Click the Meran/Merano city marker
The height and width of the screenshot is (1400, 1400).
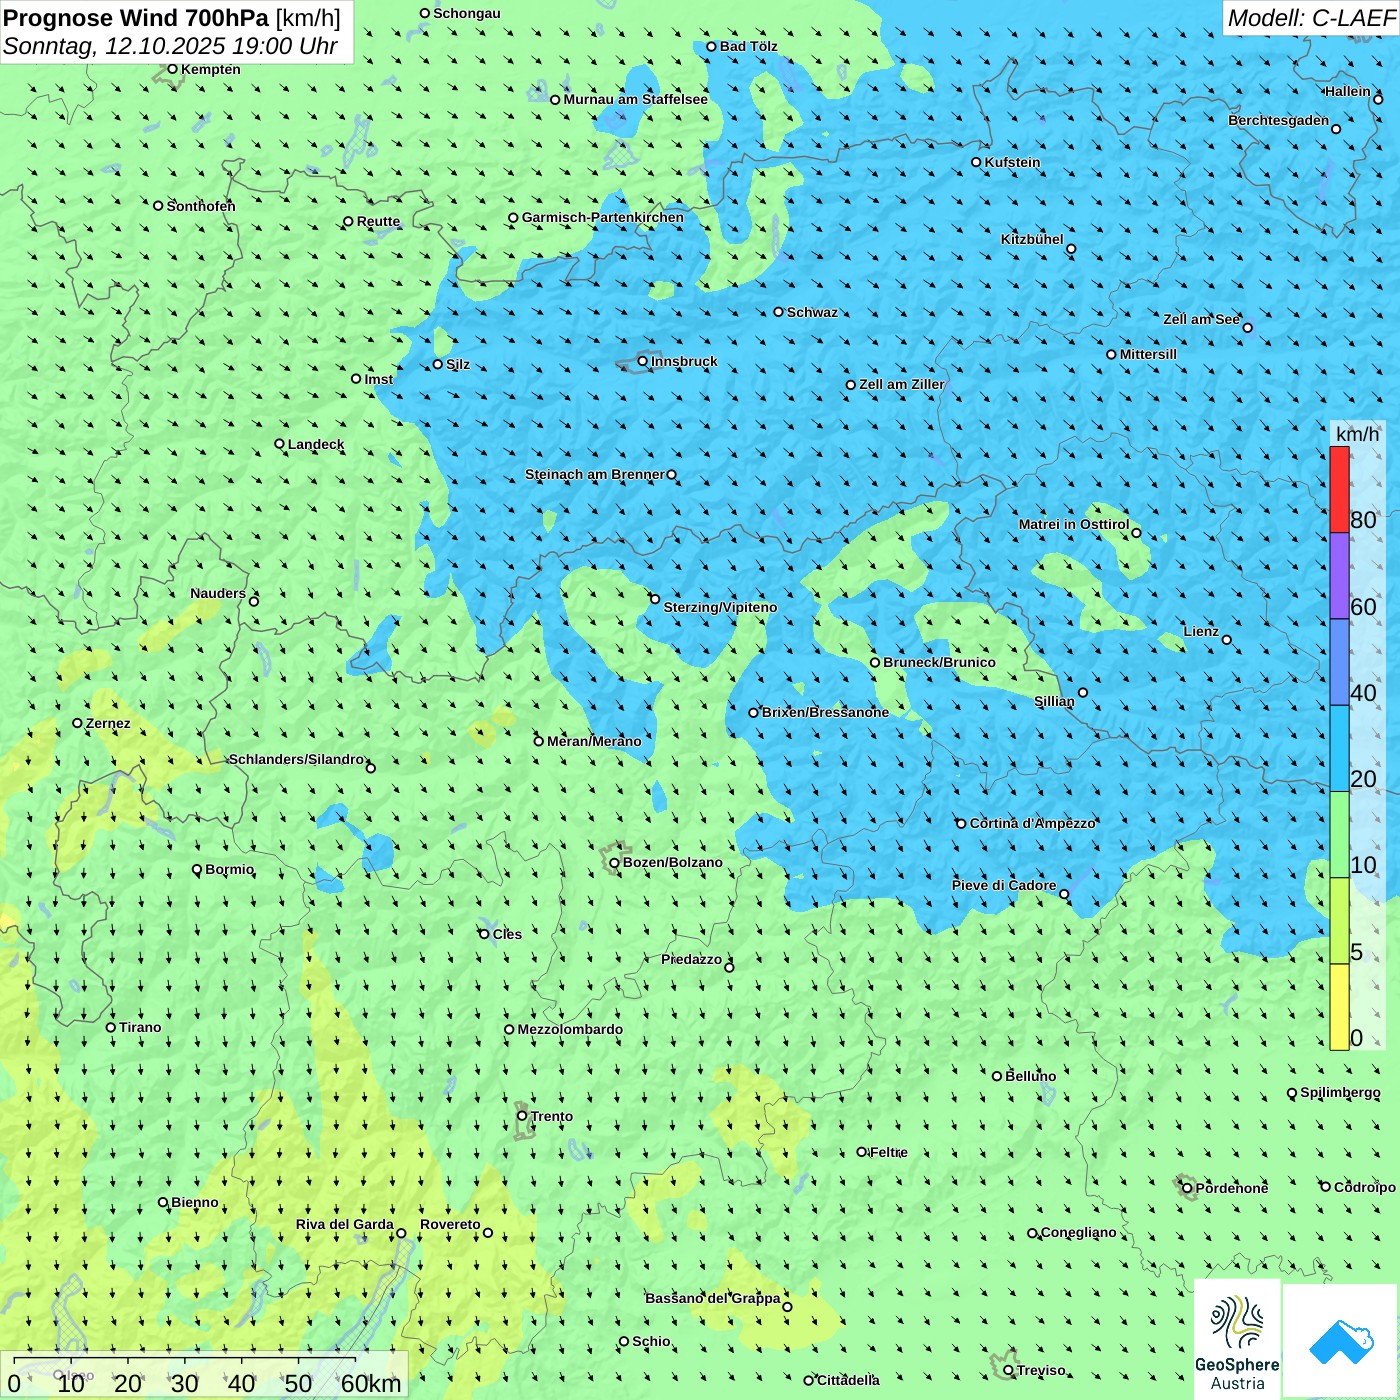538,741
